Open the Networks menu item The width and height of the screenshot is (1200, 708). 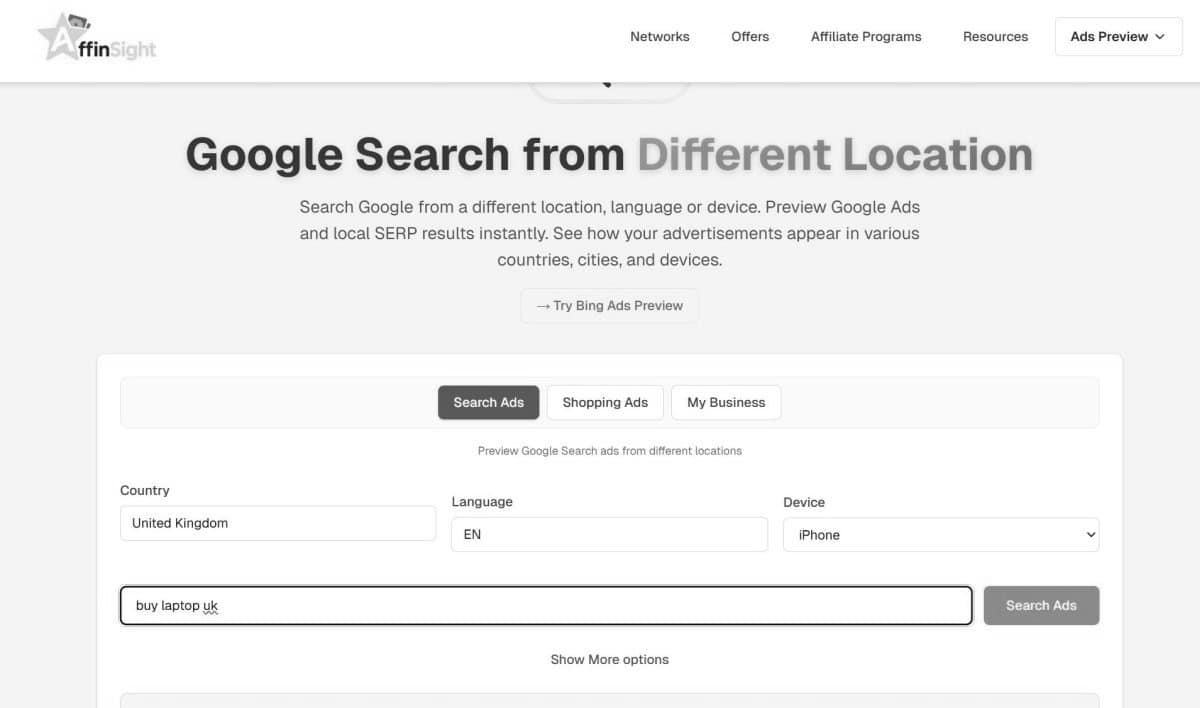(x=659, y=37)
